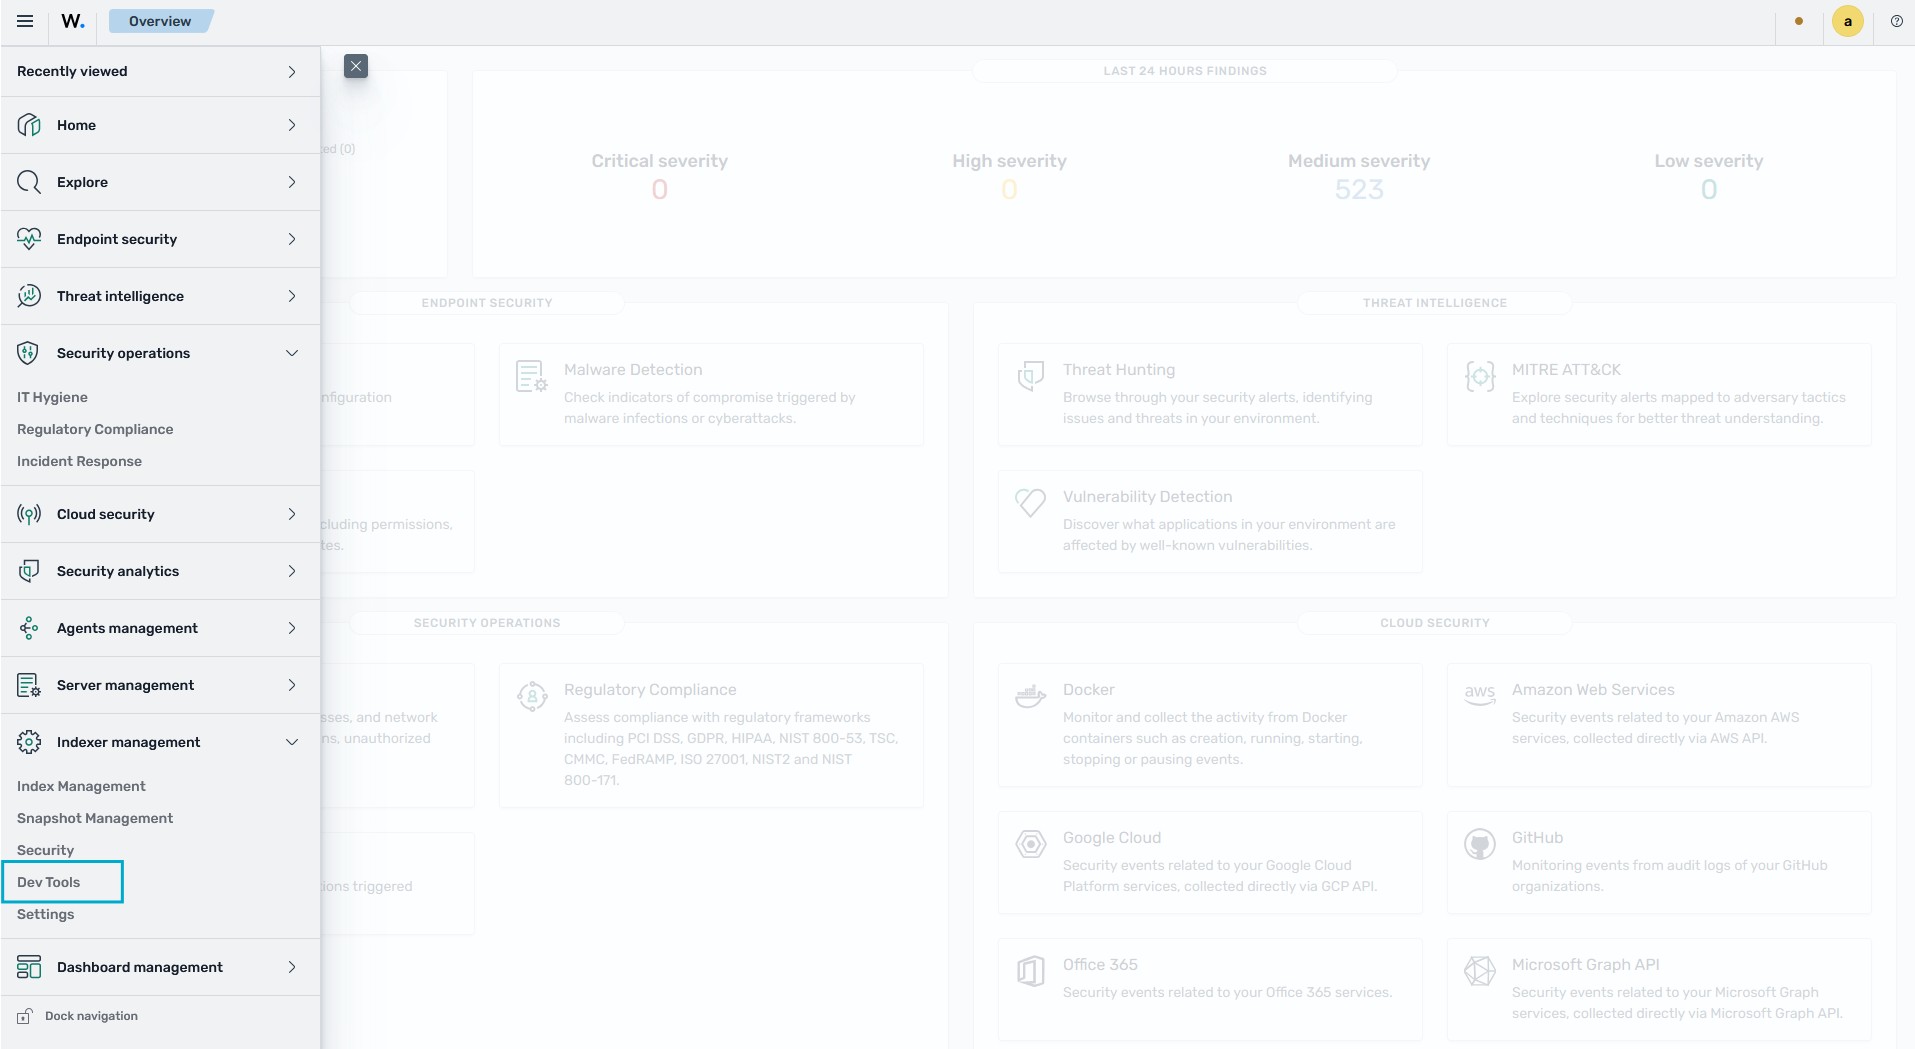Click the Threat Hunting icon
The width and height of the screenshot is (1915, 1049).
(1031, 376)
